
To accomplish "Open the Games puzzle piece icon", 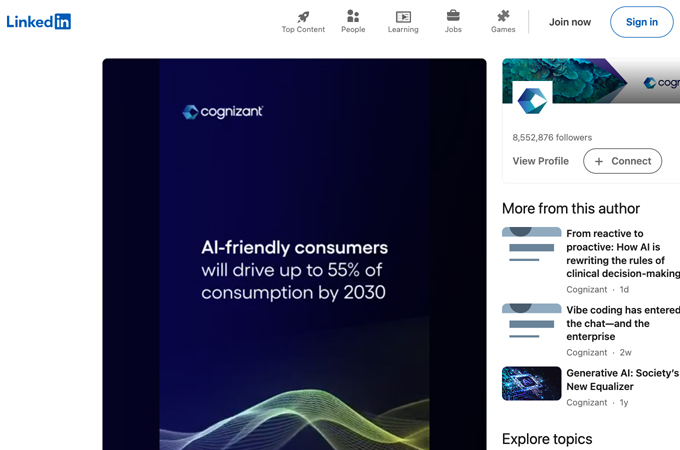I will [503, 16].
